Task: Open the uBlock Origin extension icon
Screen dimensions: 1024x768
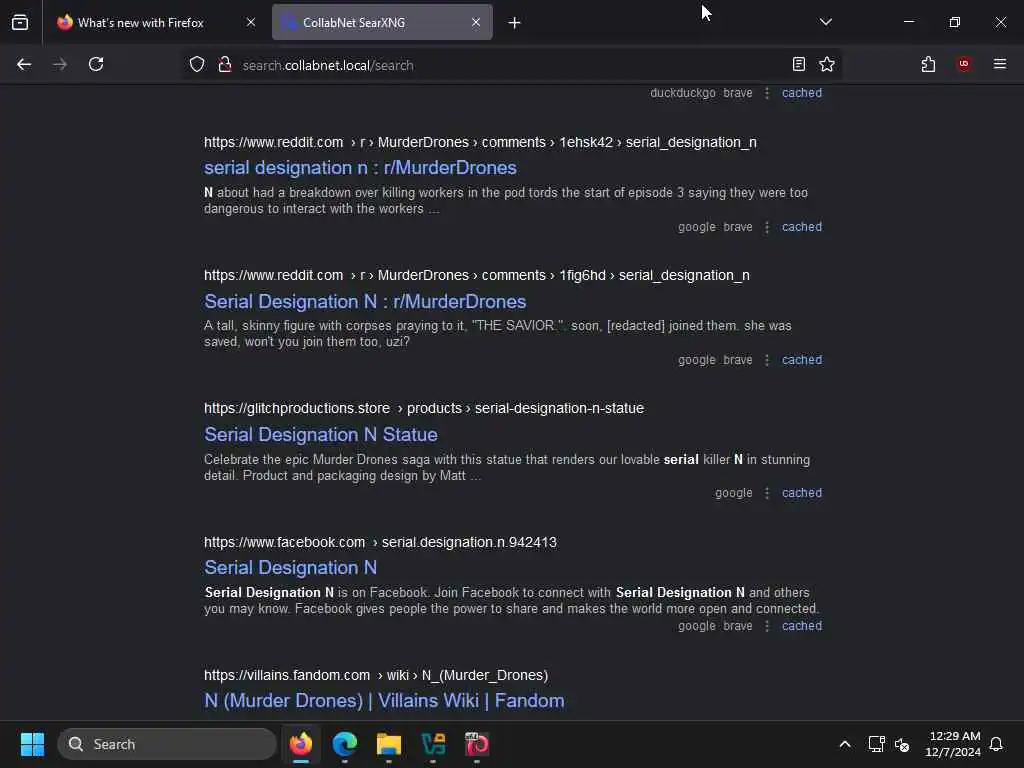Action: tap(963, 64)
